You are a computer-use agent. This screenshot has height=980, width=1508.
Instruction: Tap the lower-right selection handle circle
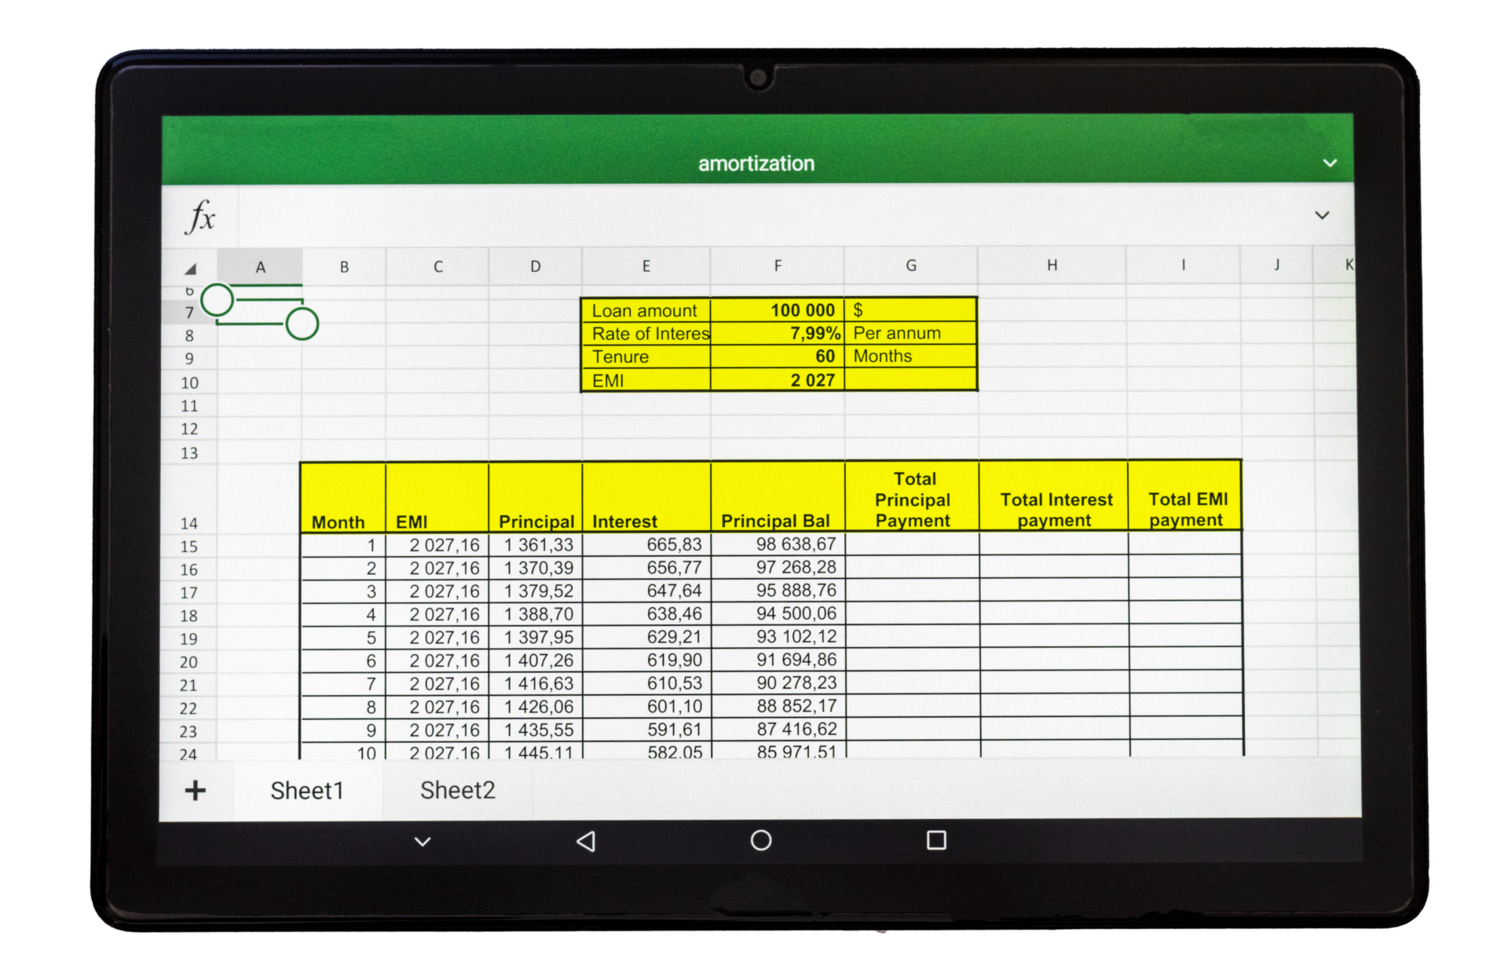(302, 324)
